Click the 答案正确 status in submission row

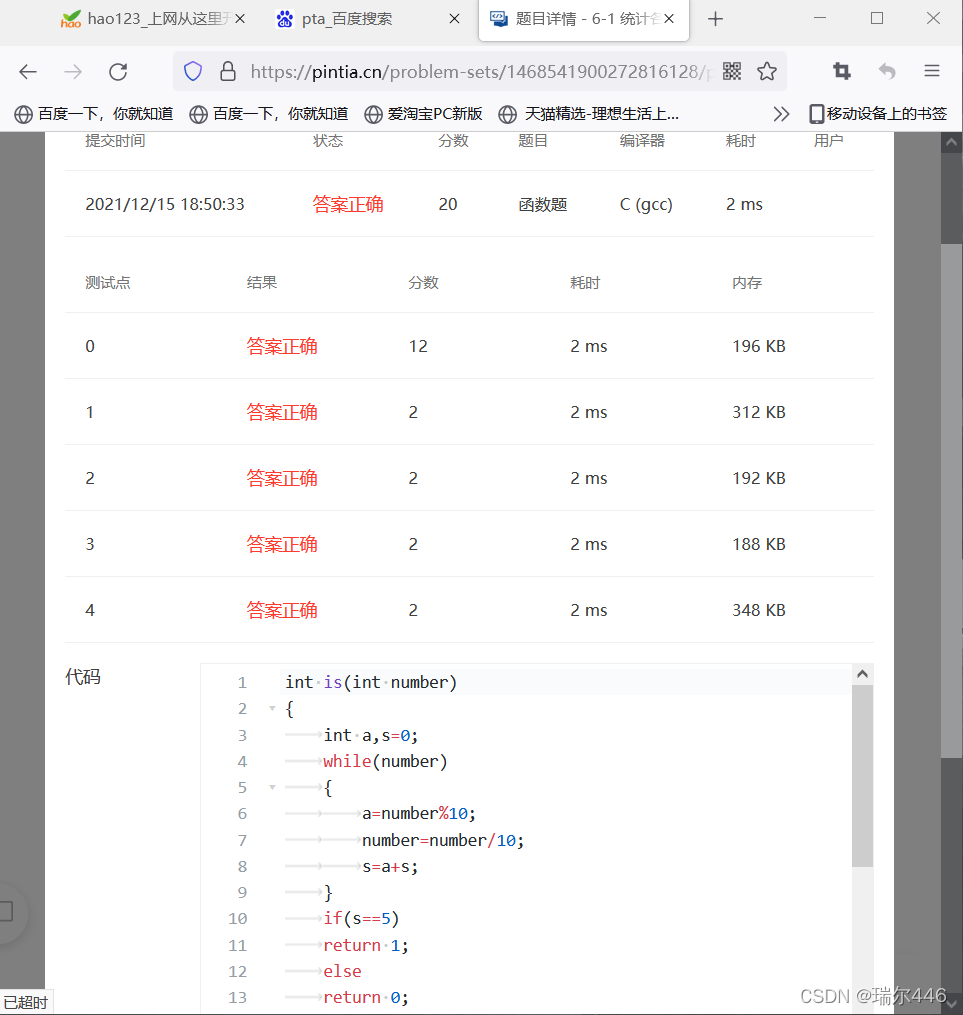pos(348,205)
